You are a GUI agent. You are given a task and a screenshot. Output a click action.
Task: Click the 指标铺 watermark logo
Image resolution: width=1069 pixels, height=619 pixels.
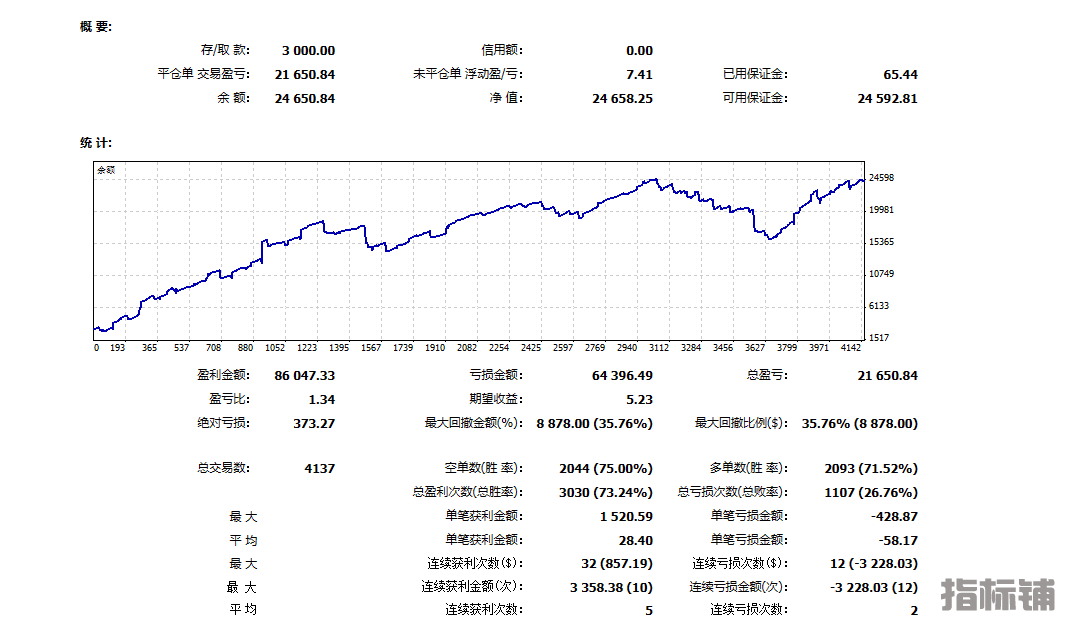[998, 593]
